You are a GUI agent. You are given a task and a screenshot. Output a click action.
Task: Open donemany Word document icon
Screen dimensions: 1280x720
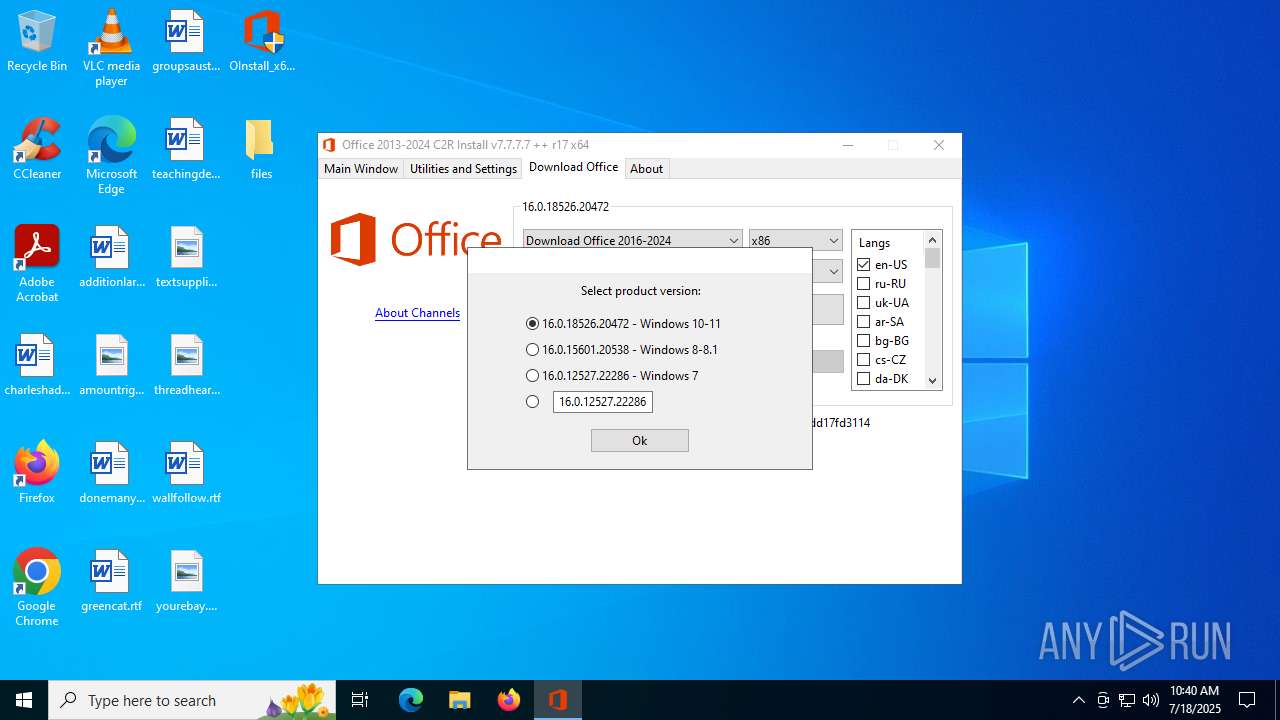point(111,473)
